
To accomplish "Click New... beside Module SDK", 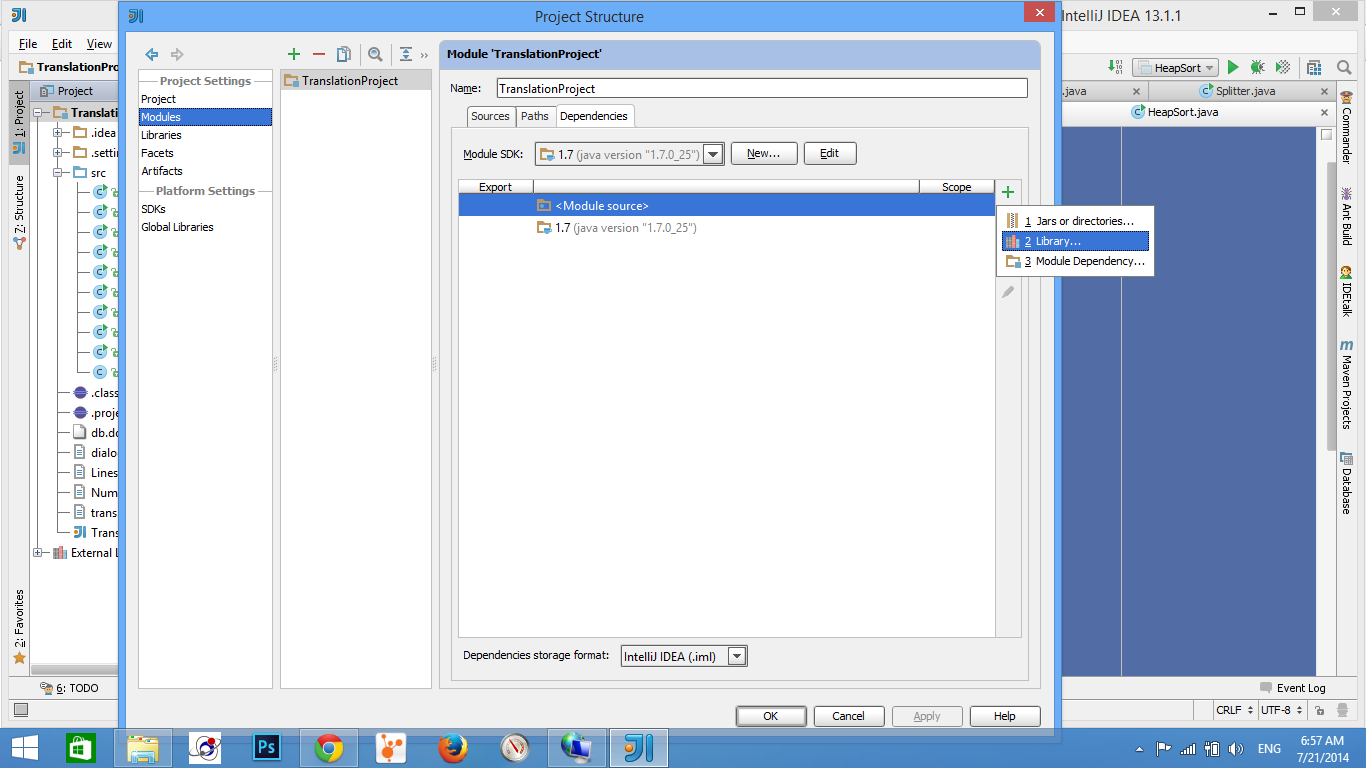I will coord(763,154).
